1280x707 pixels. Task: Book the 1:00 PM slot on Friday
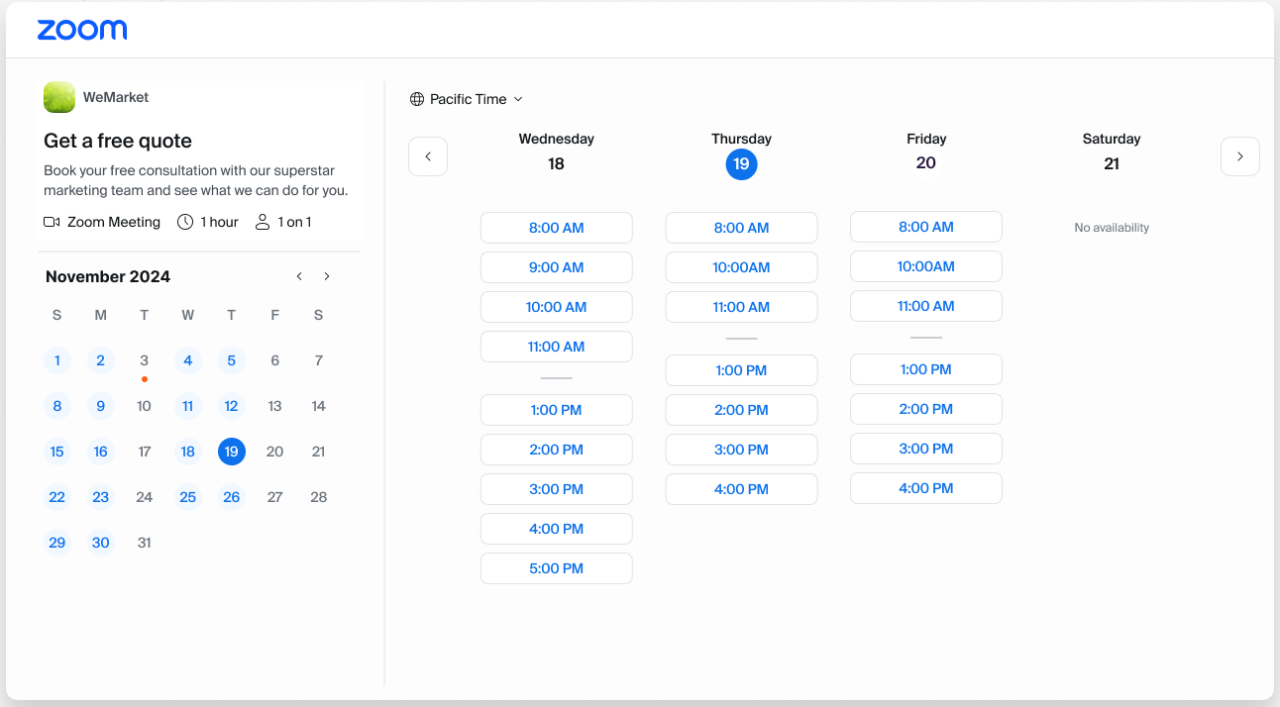925,369
